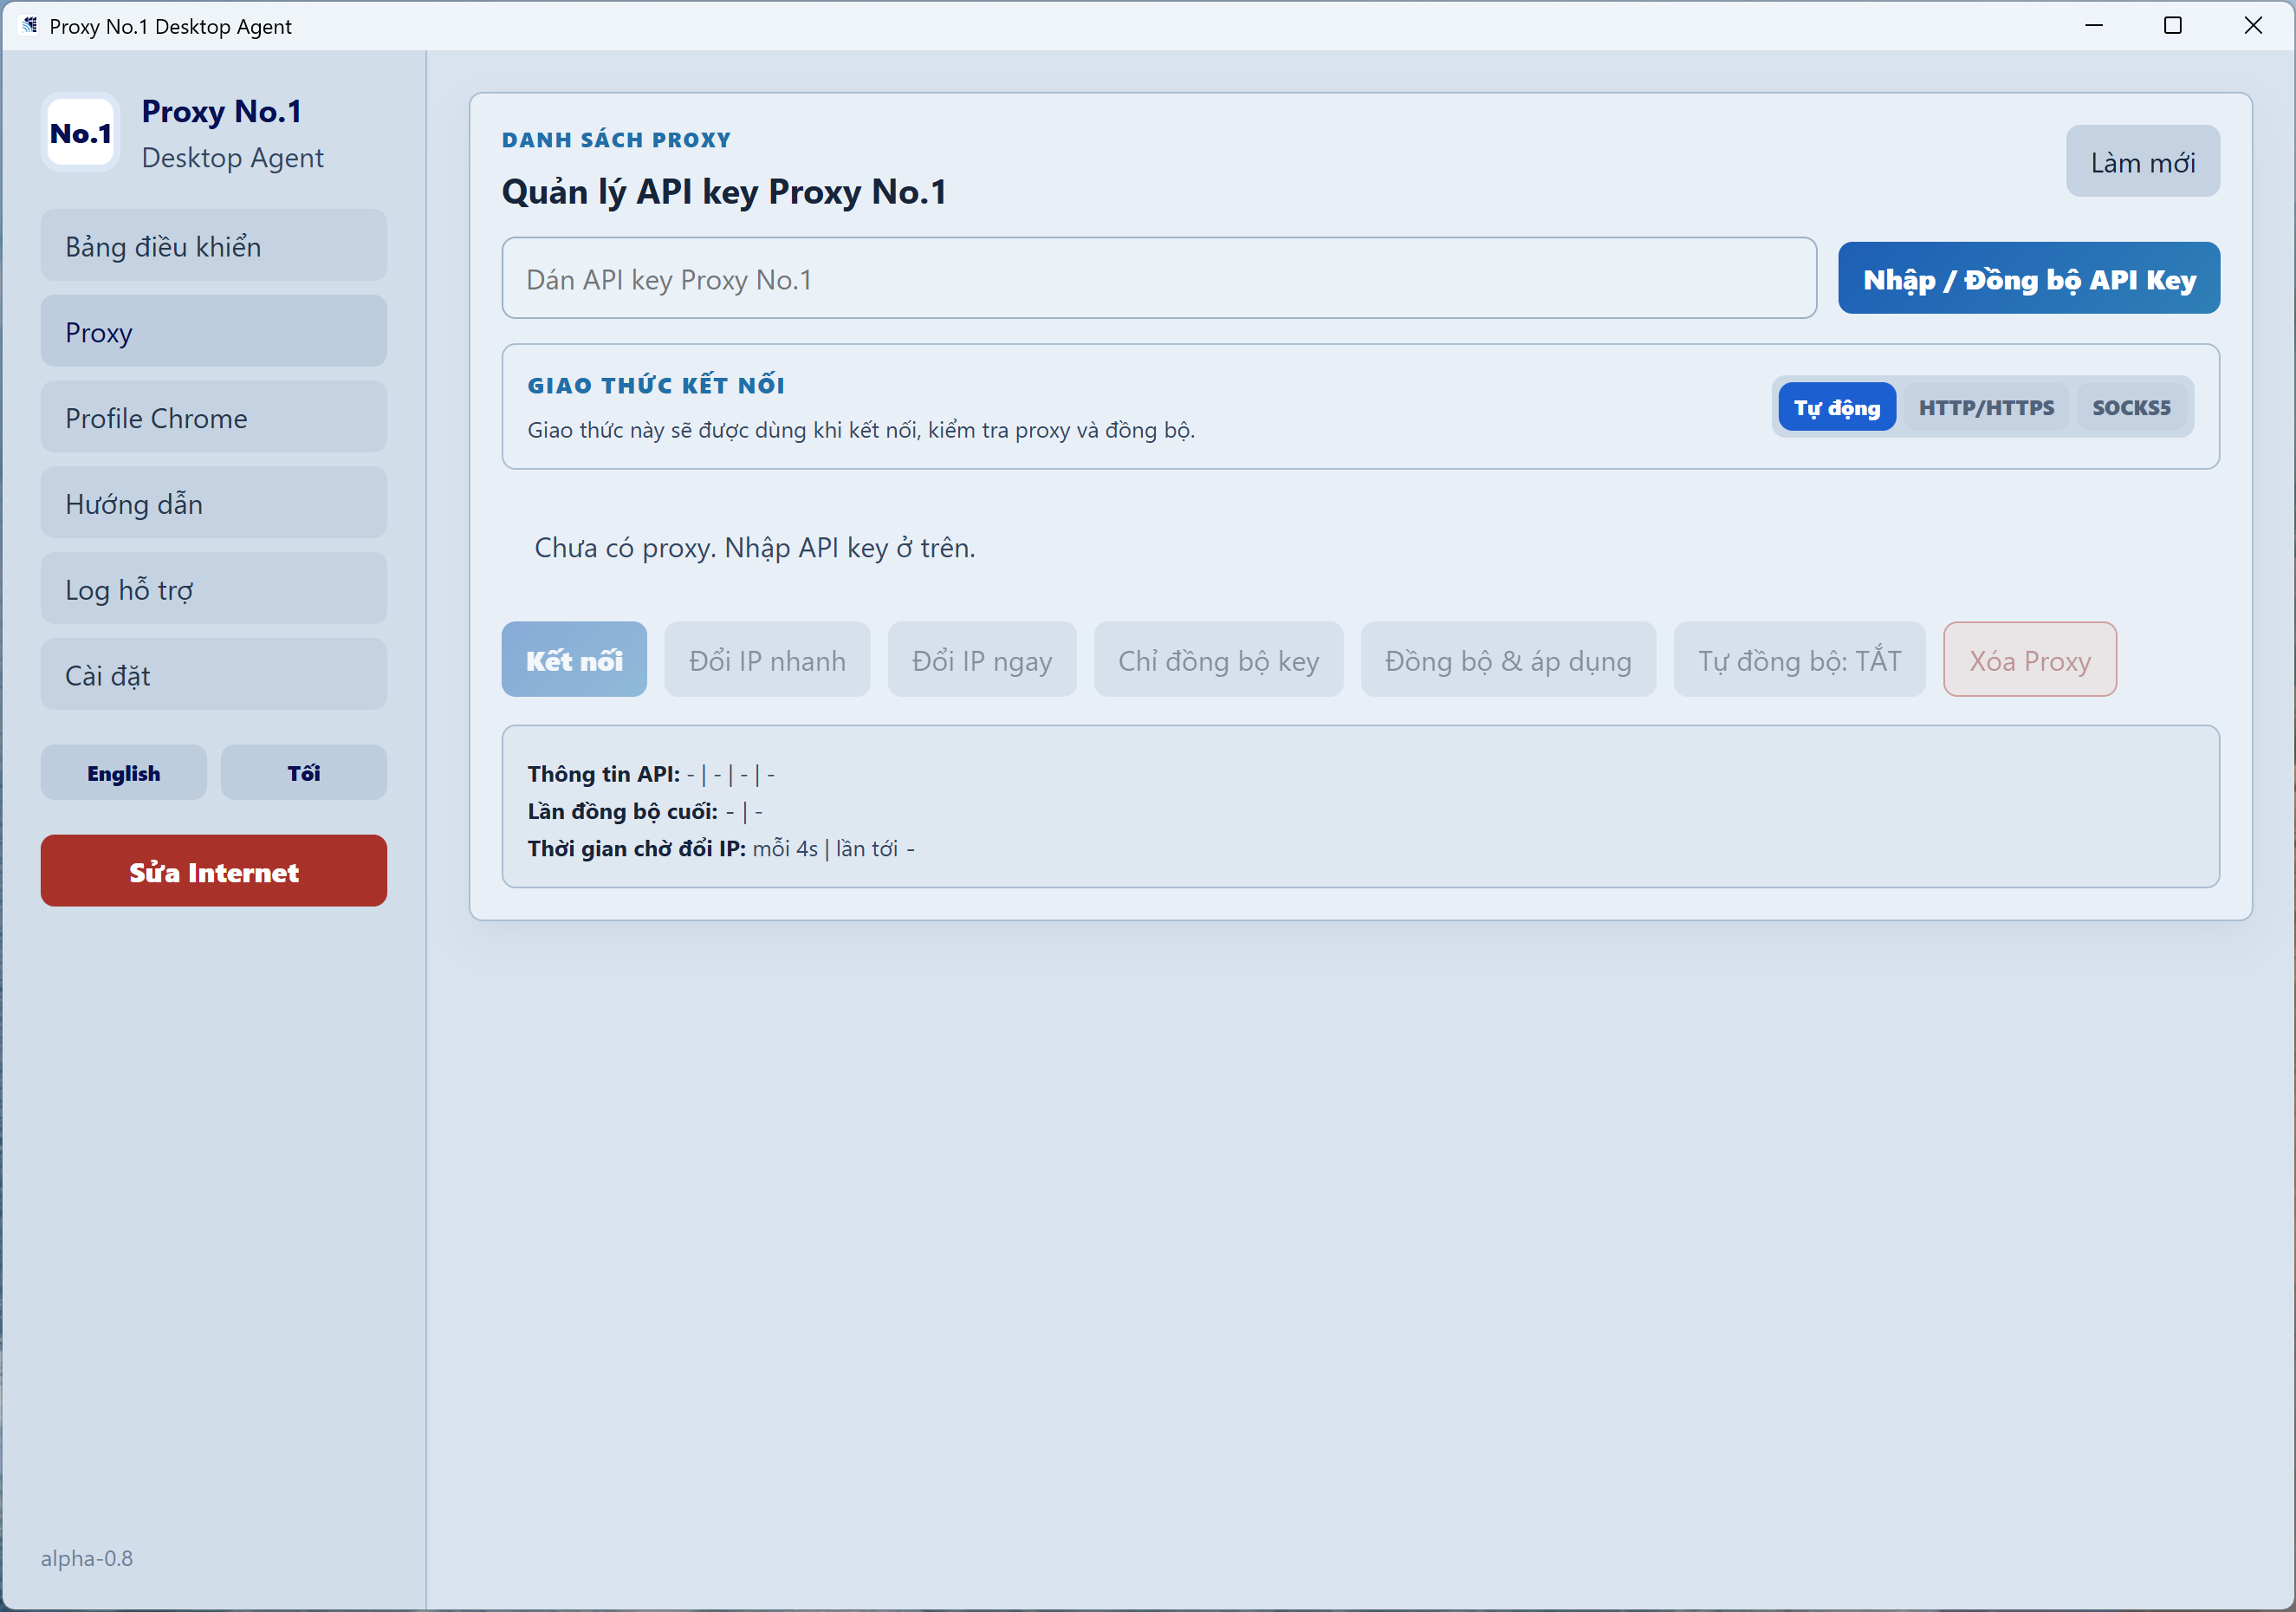Click the 'Proxy No.1' sidebar brand name
The width and height of the screenshot is (2296, 1612).
click(x=222, y=111)
